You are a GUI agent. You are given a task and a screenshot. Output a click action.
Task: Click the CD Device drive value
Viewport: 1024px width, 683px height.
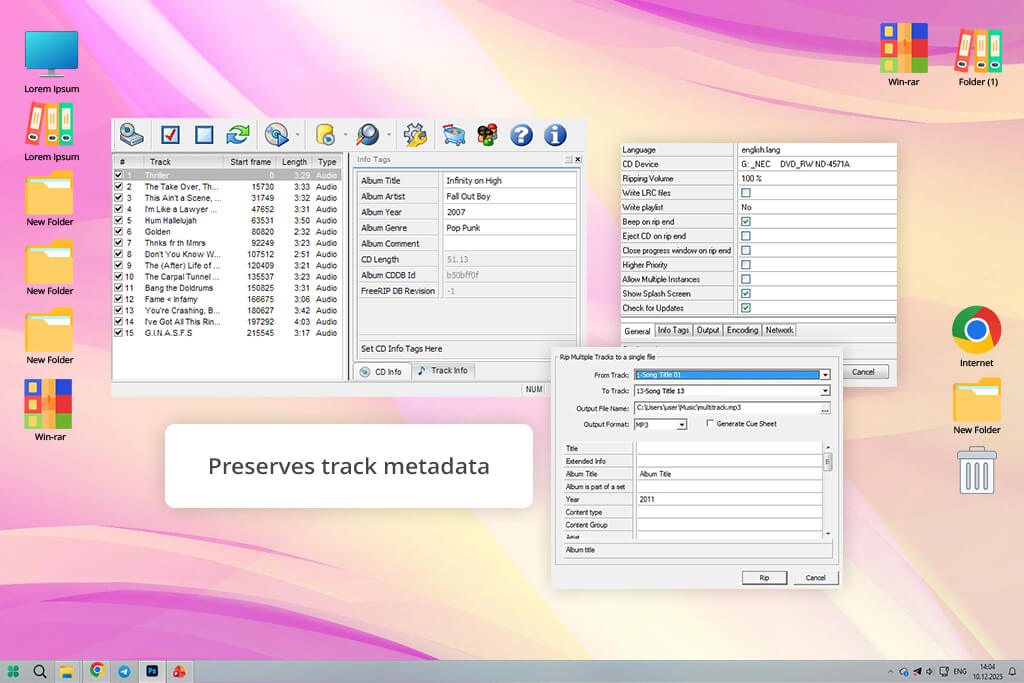[x=816, y=164]
